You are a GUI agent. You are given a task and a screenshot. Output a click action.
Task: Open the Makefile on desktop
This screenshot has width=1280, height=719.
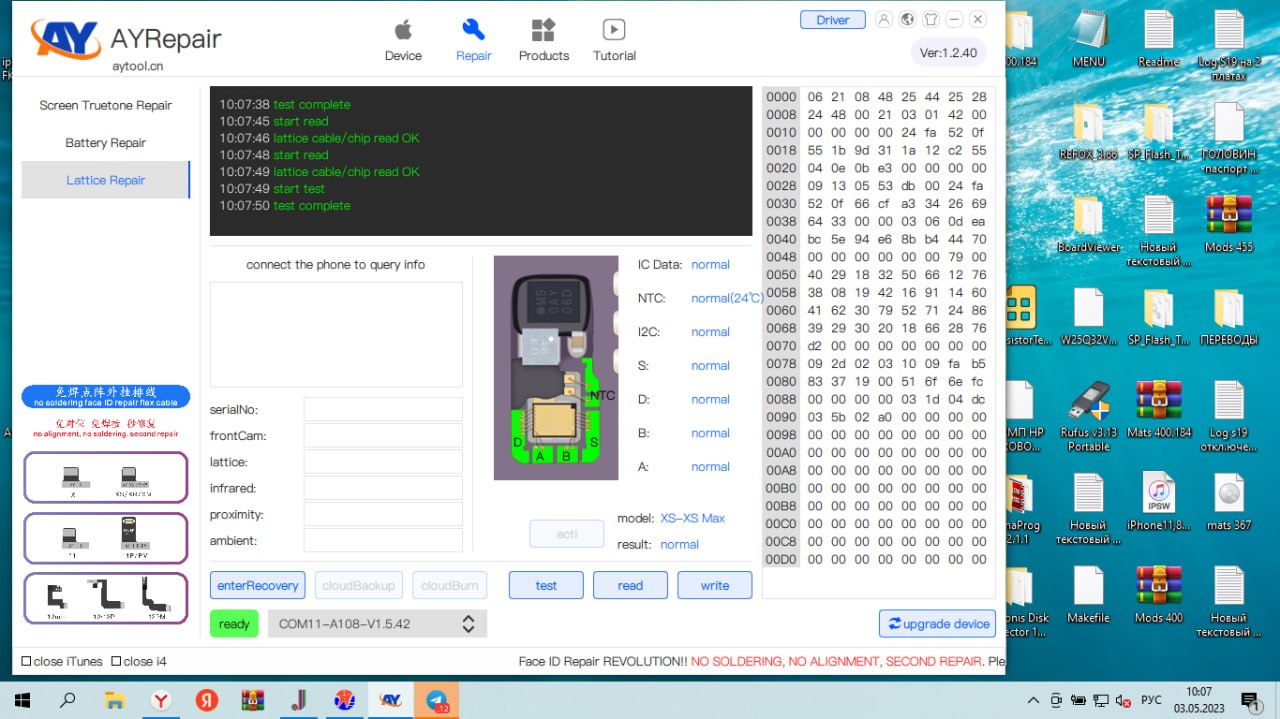coord(1088,595)
